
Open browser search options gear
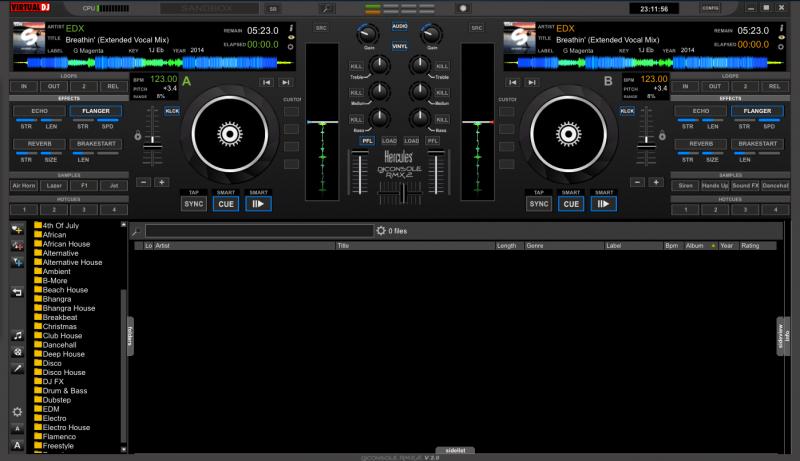[381, 231]
